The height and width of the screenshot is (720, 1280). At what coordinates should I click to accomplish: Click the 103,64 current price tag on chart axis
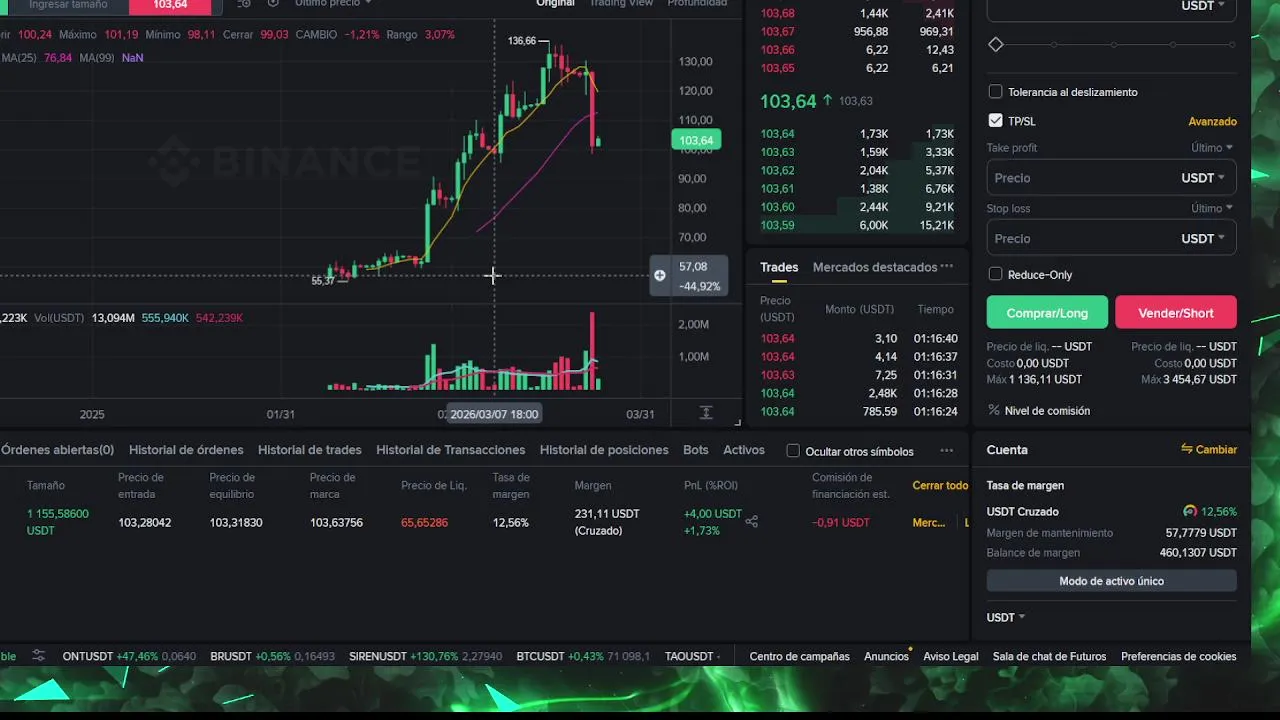click(x=696, y=140)
